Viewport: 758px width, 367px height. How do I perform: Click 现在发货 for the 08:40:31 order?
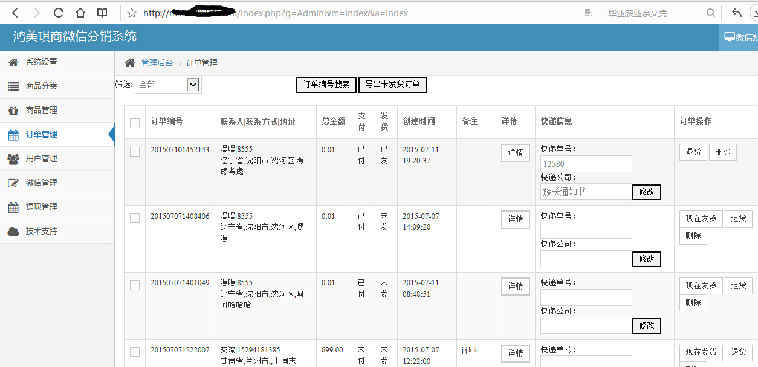click(x=701, y=285)
